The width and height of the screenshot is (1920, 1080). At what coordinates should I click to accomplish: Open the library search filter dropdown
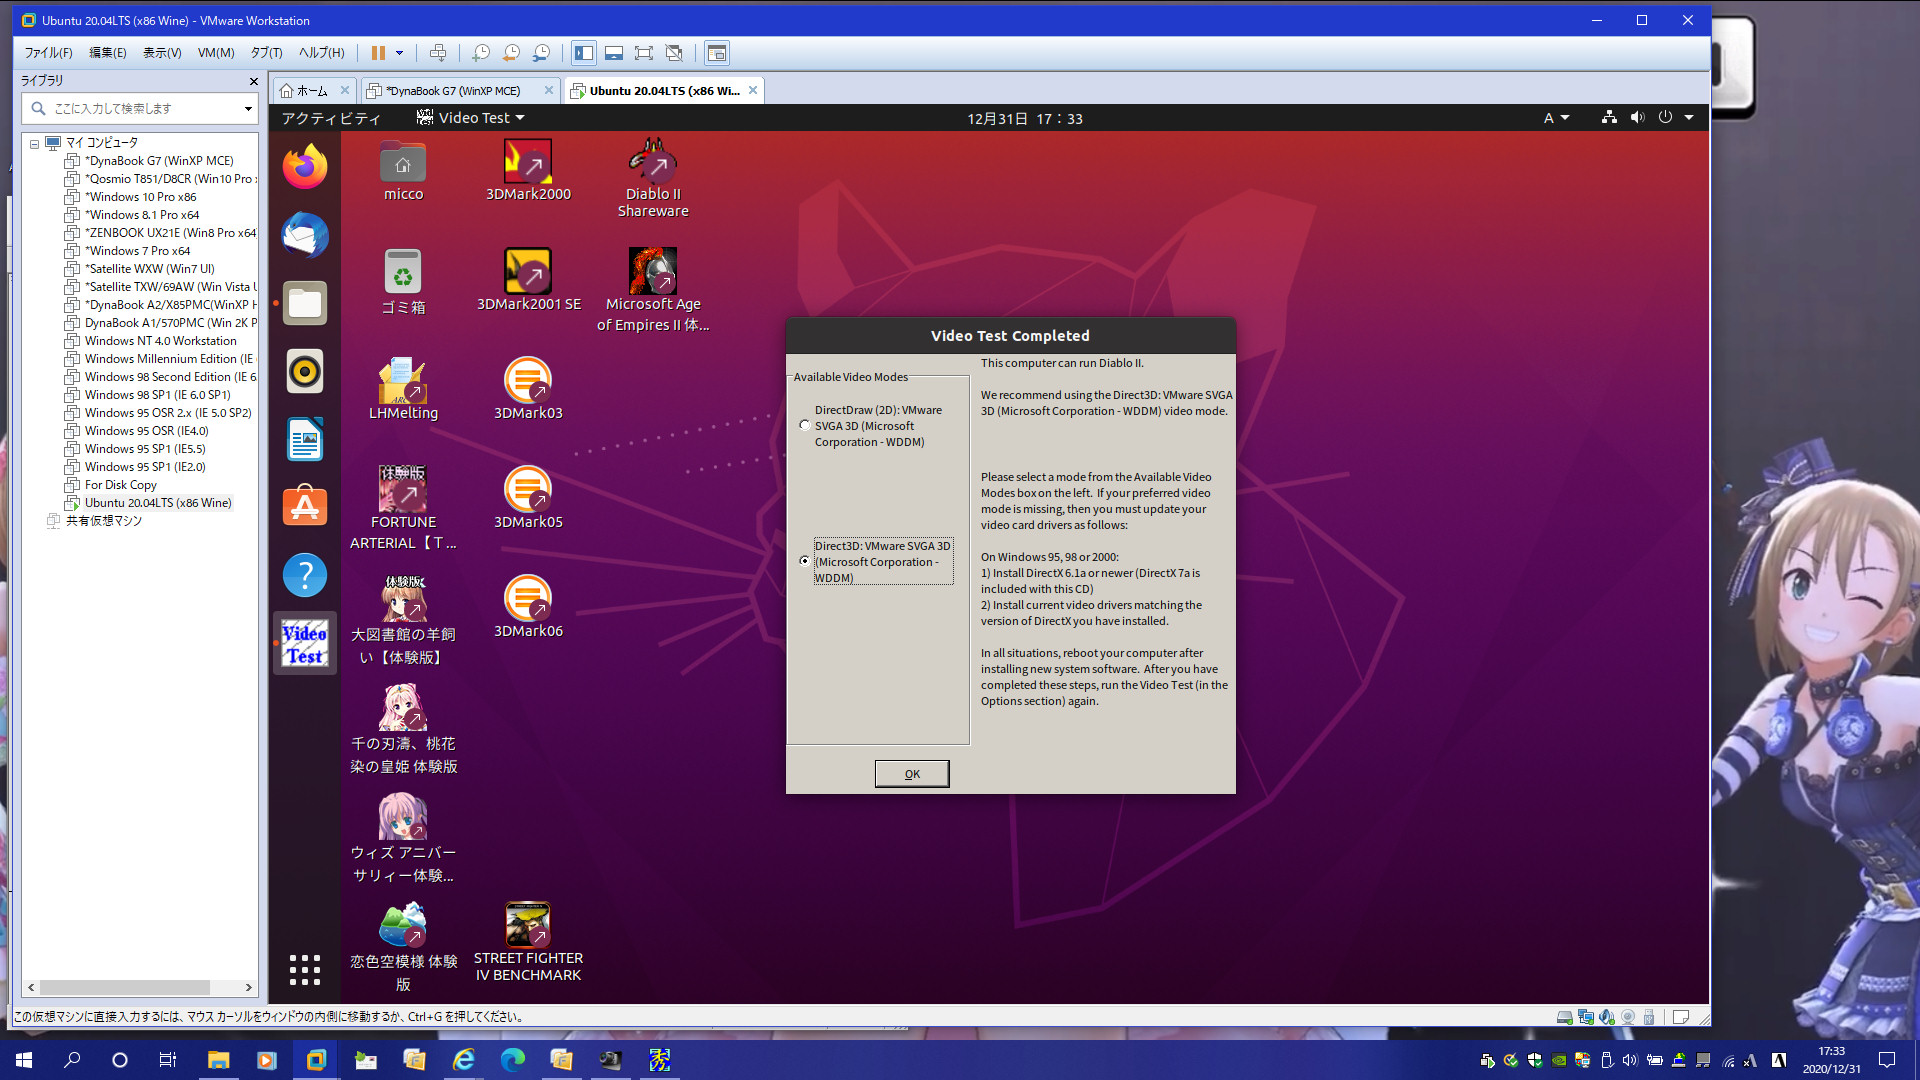click(248, 109)
